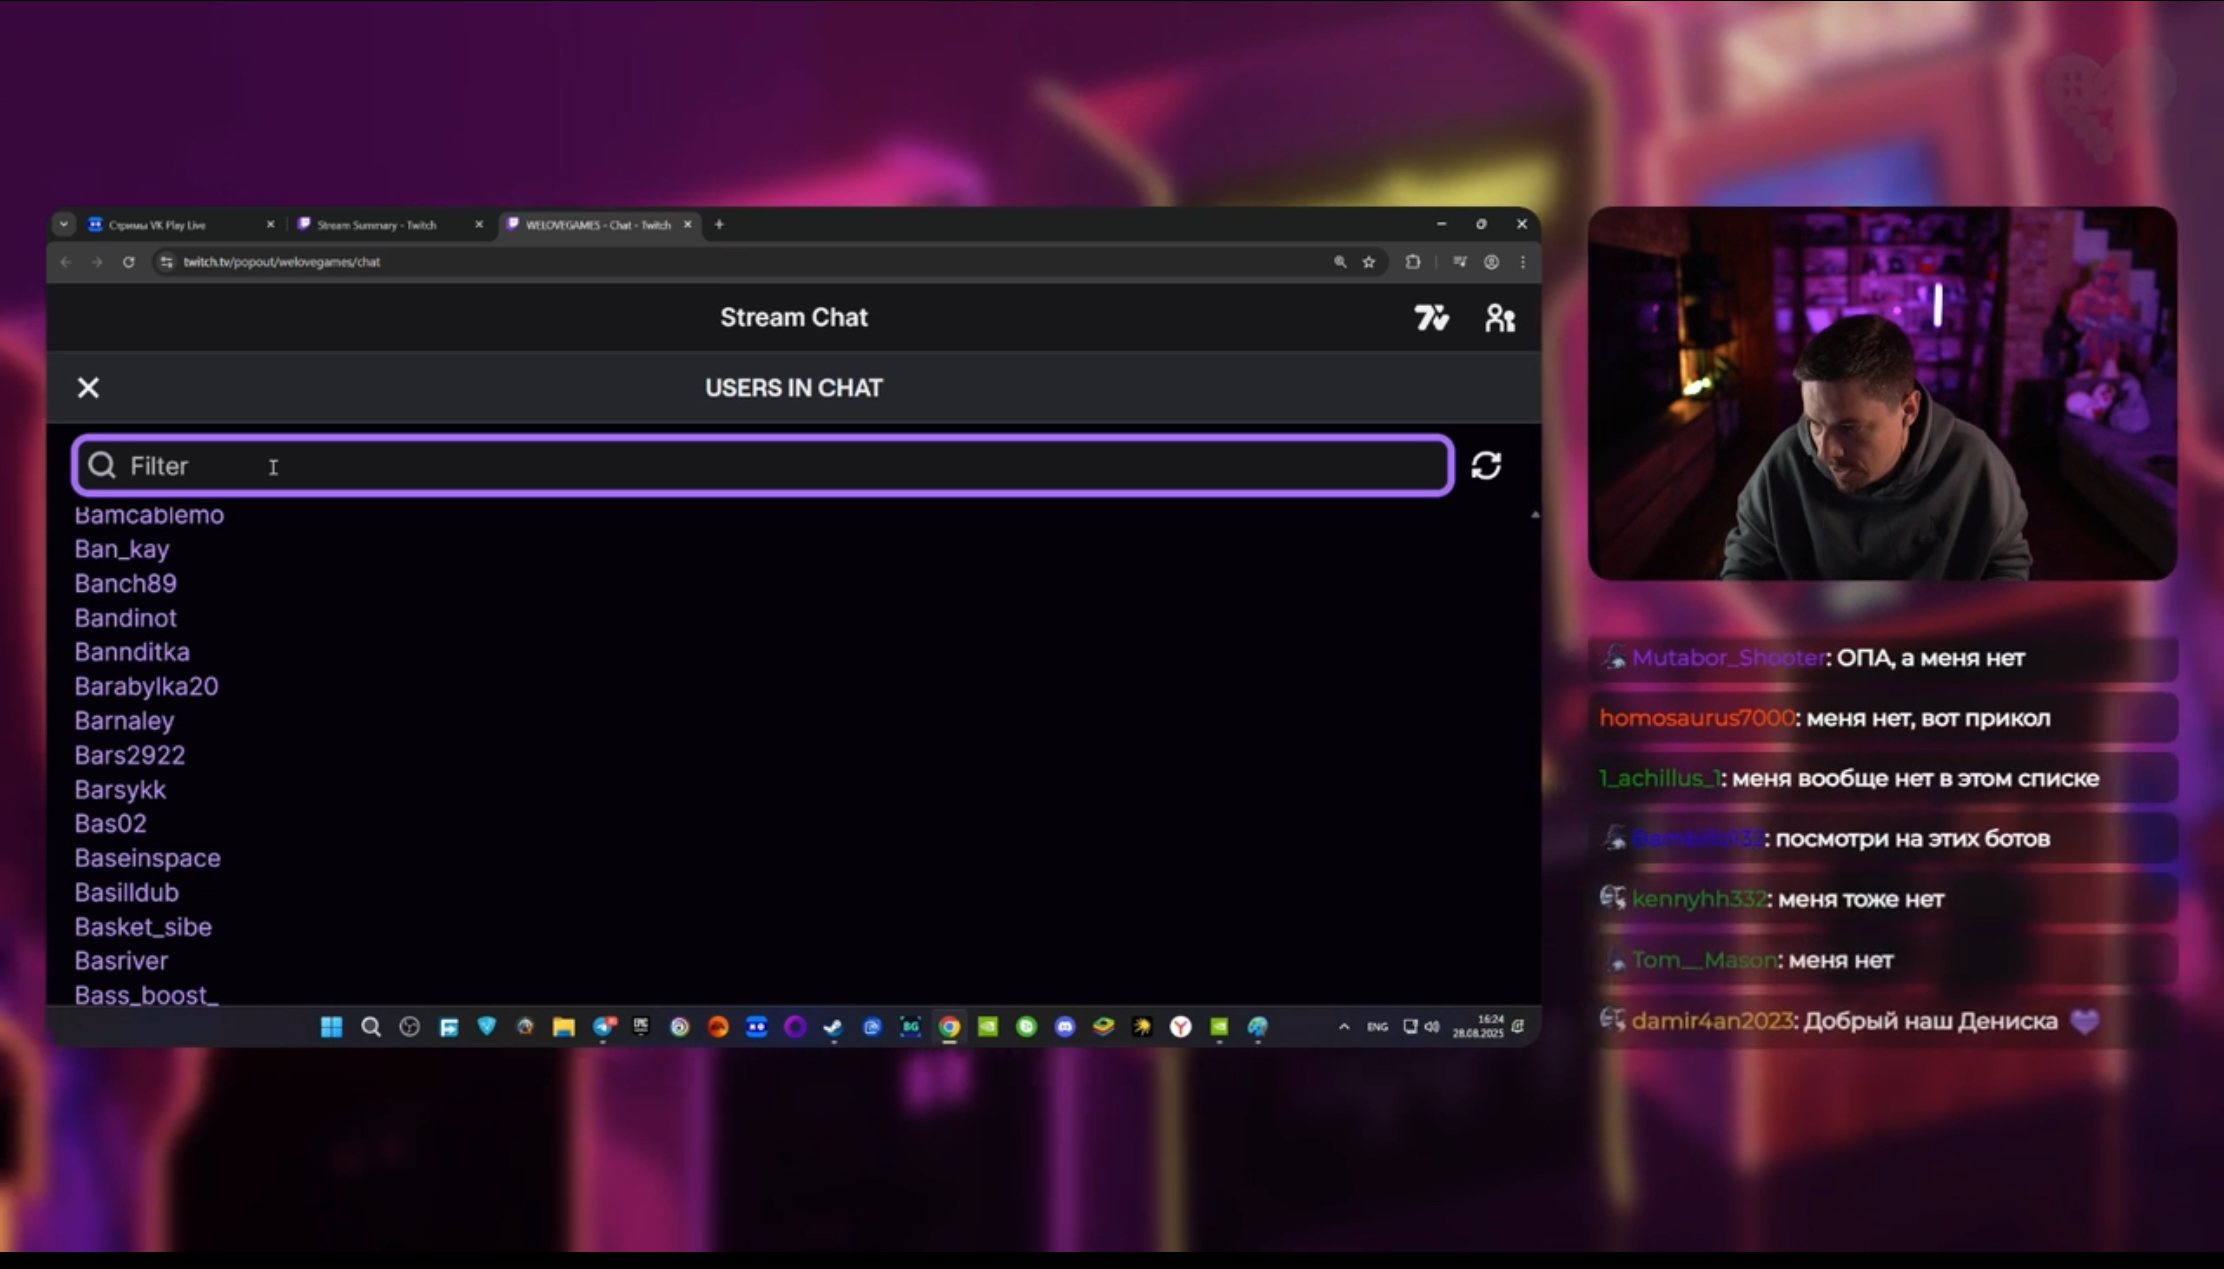
Task: Click zoom magnifier icon in address bar
Action: pyautogui.click(x=1340, y=262)
